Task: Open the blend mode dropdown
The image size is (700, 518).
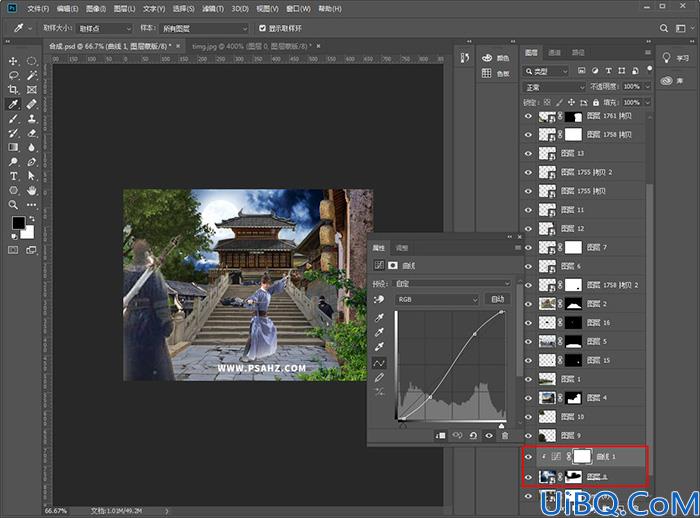Action: [554, 87]
